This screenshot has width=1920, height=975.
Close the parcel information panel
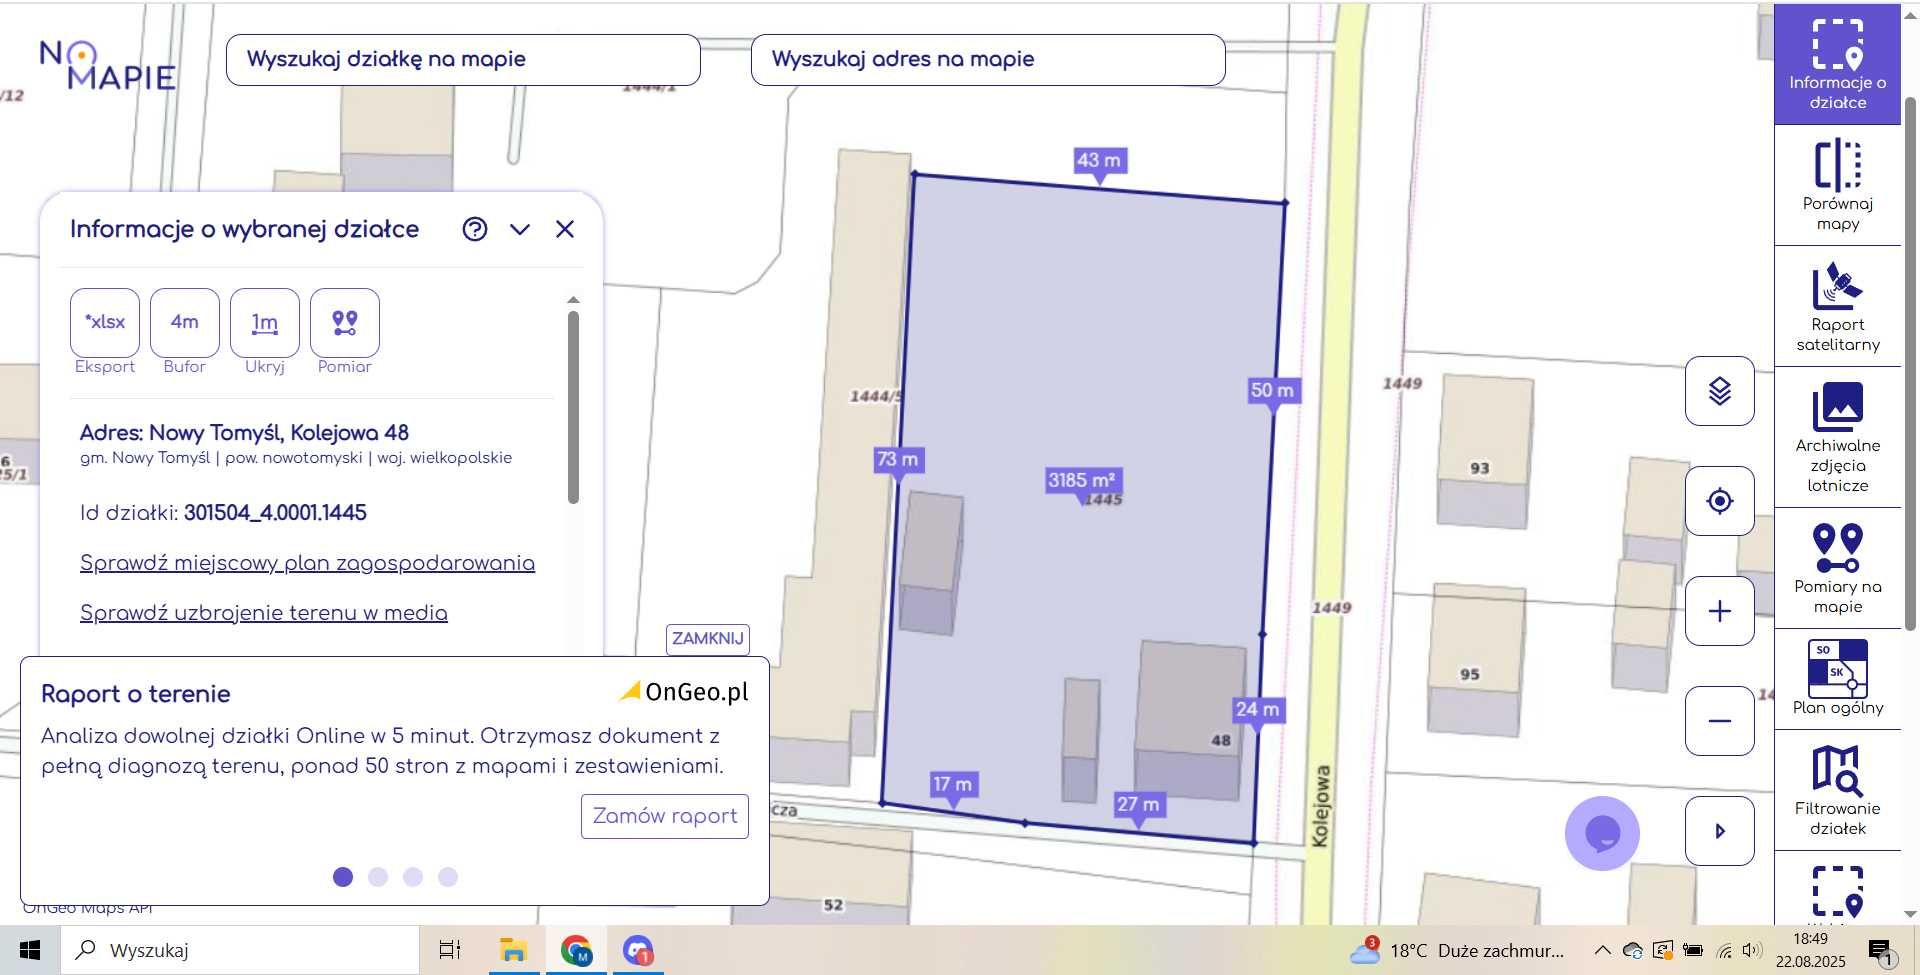(x=565, y=229)
